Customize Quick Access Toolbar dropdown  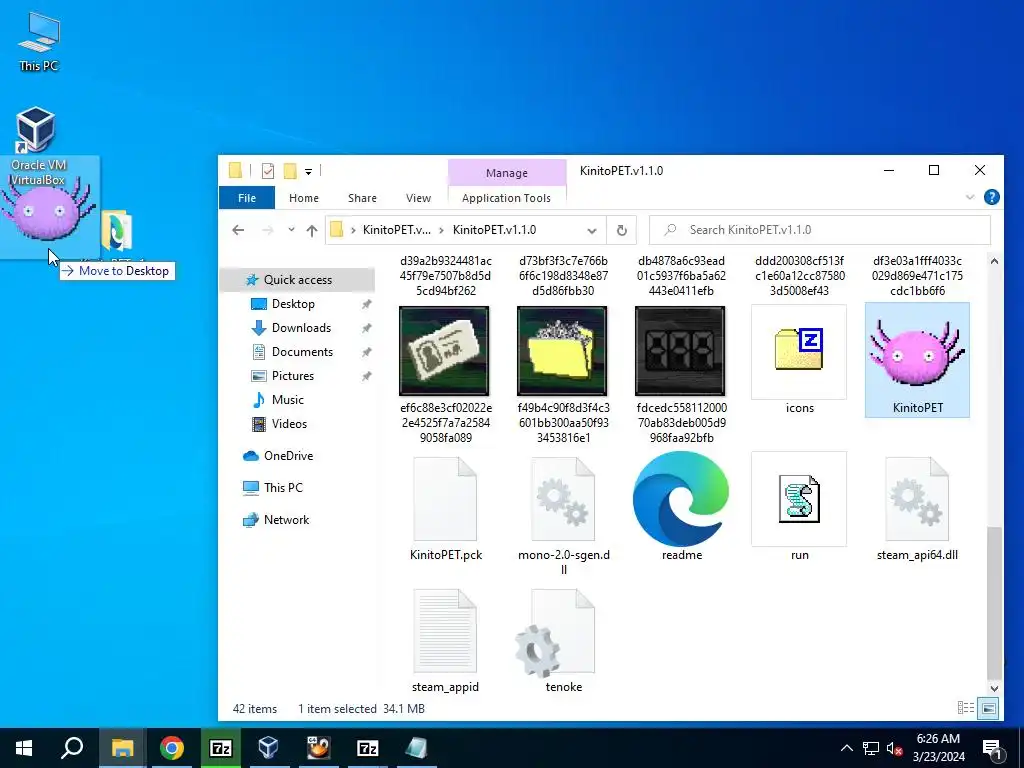(x=308, y=172)
